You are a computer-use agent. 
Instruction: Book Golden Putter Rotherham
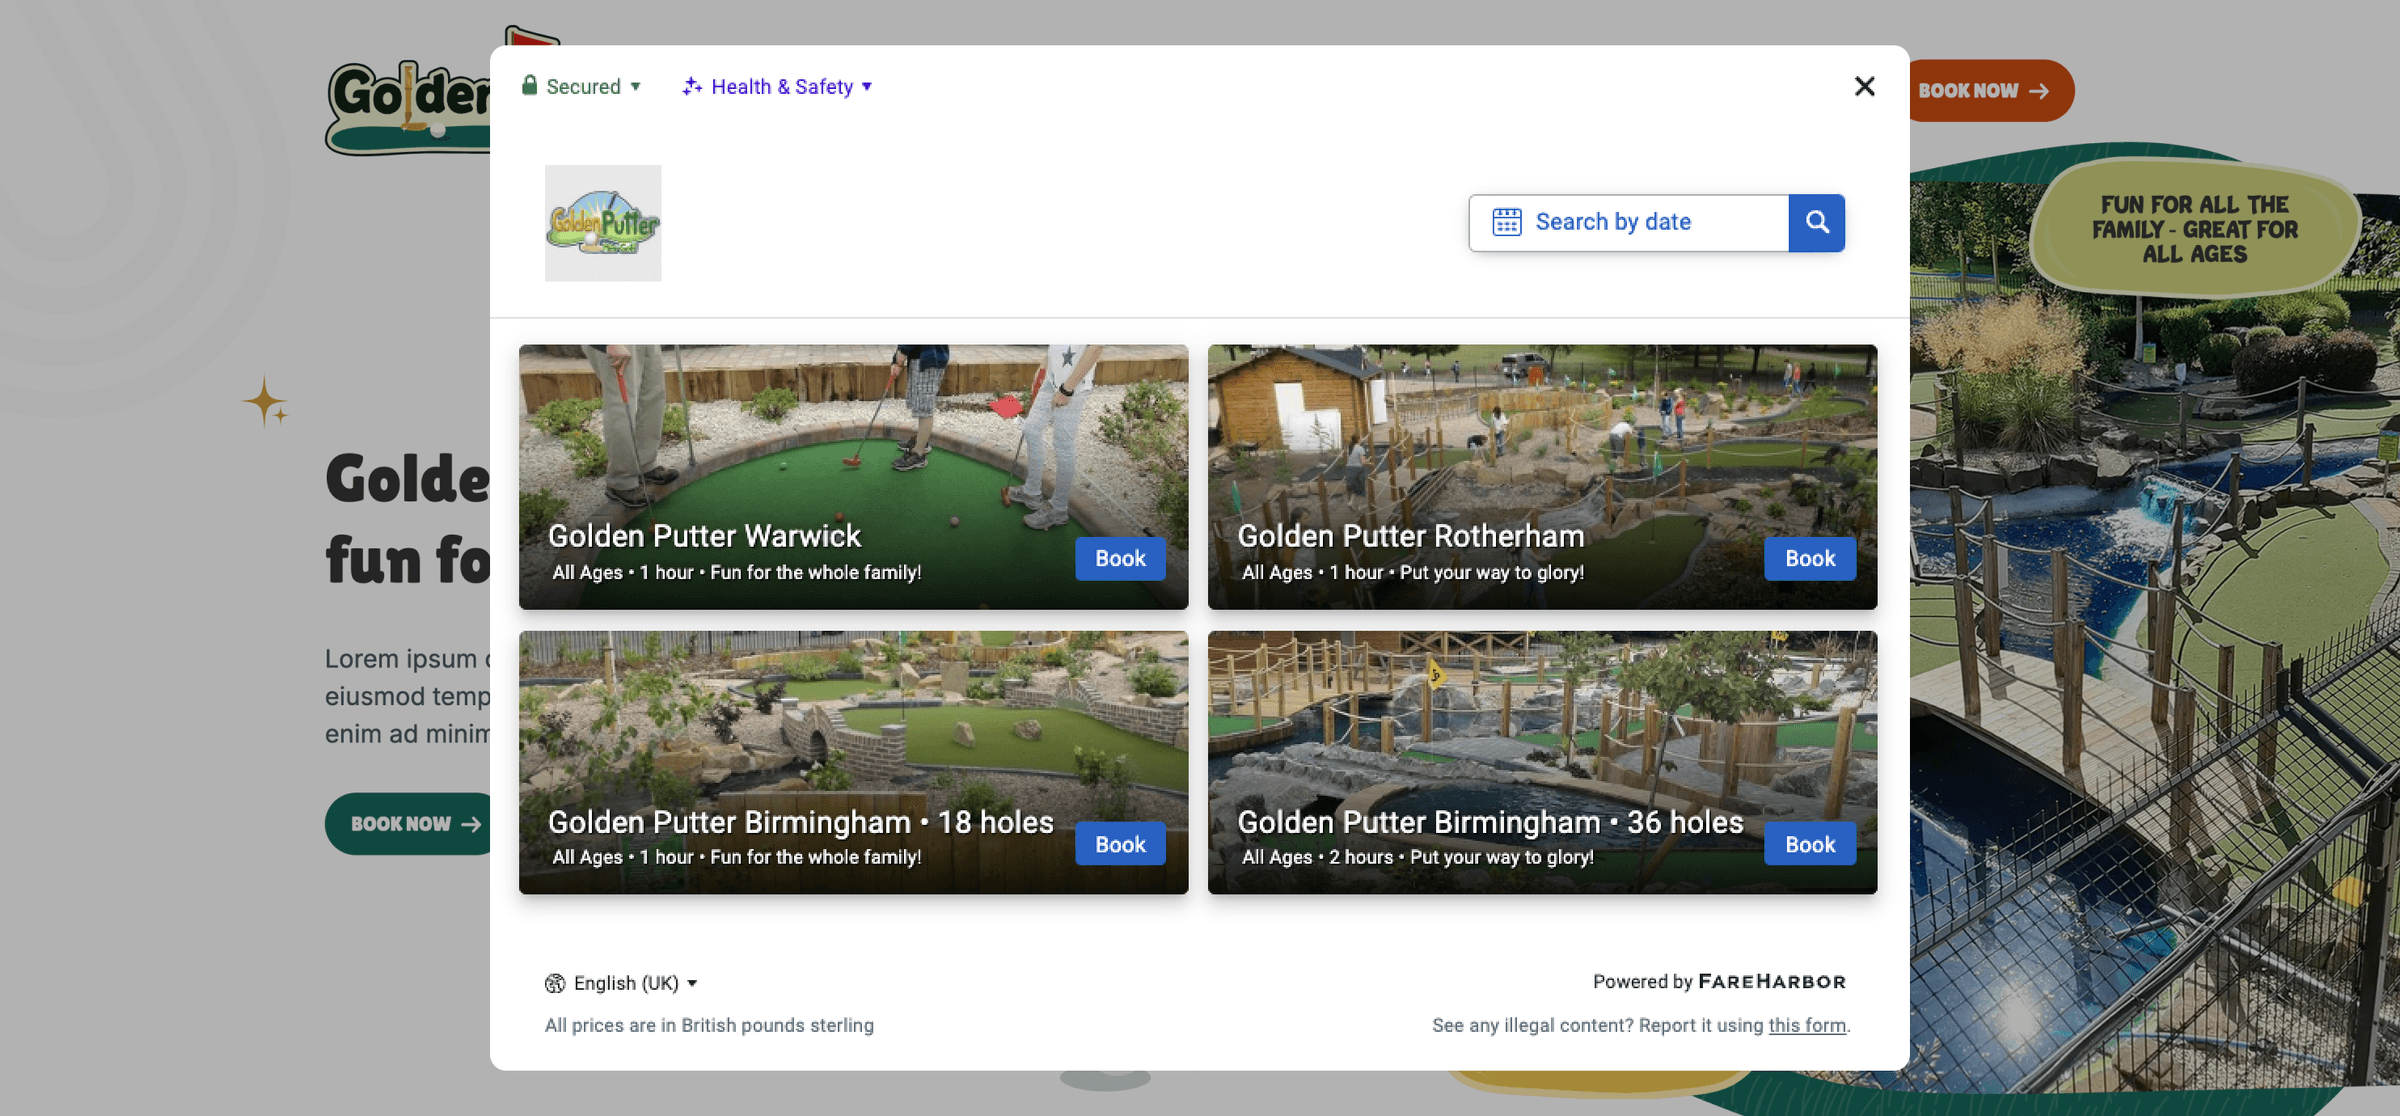[1810, 559]
